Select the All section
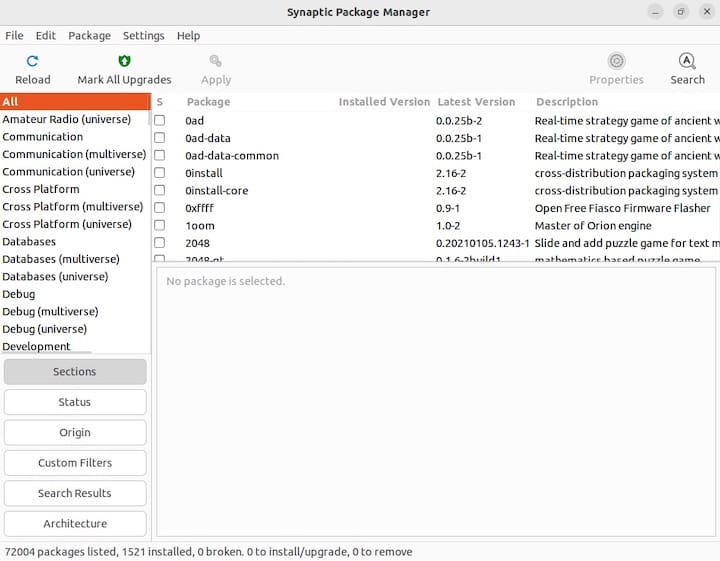720x561 pixels. pyautogui.click(x=75, y=101)
